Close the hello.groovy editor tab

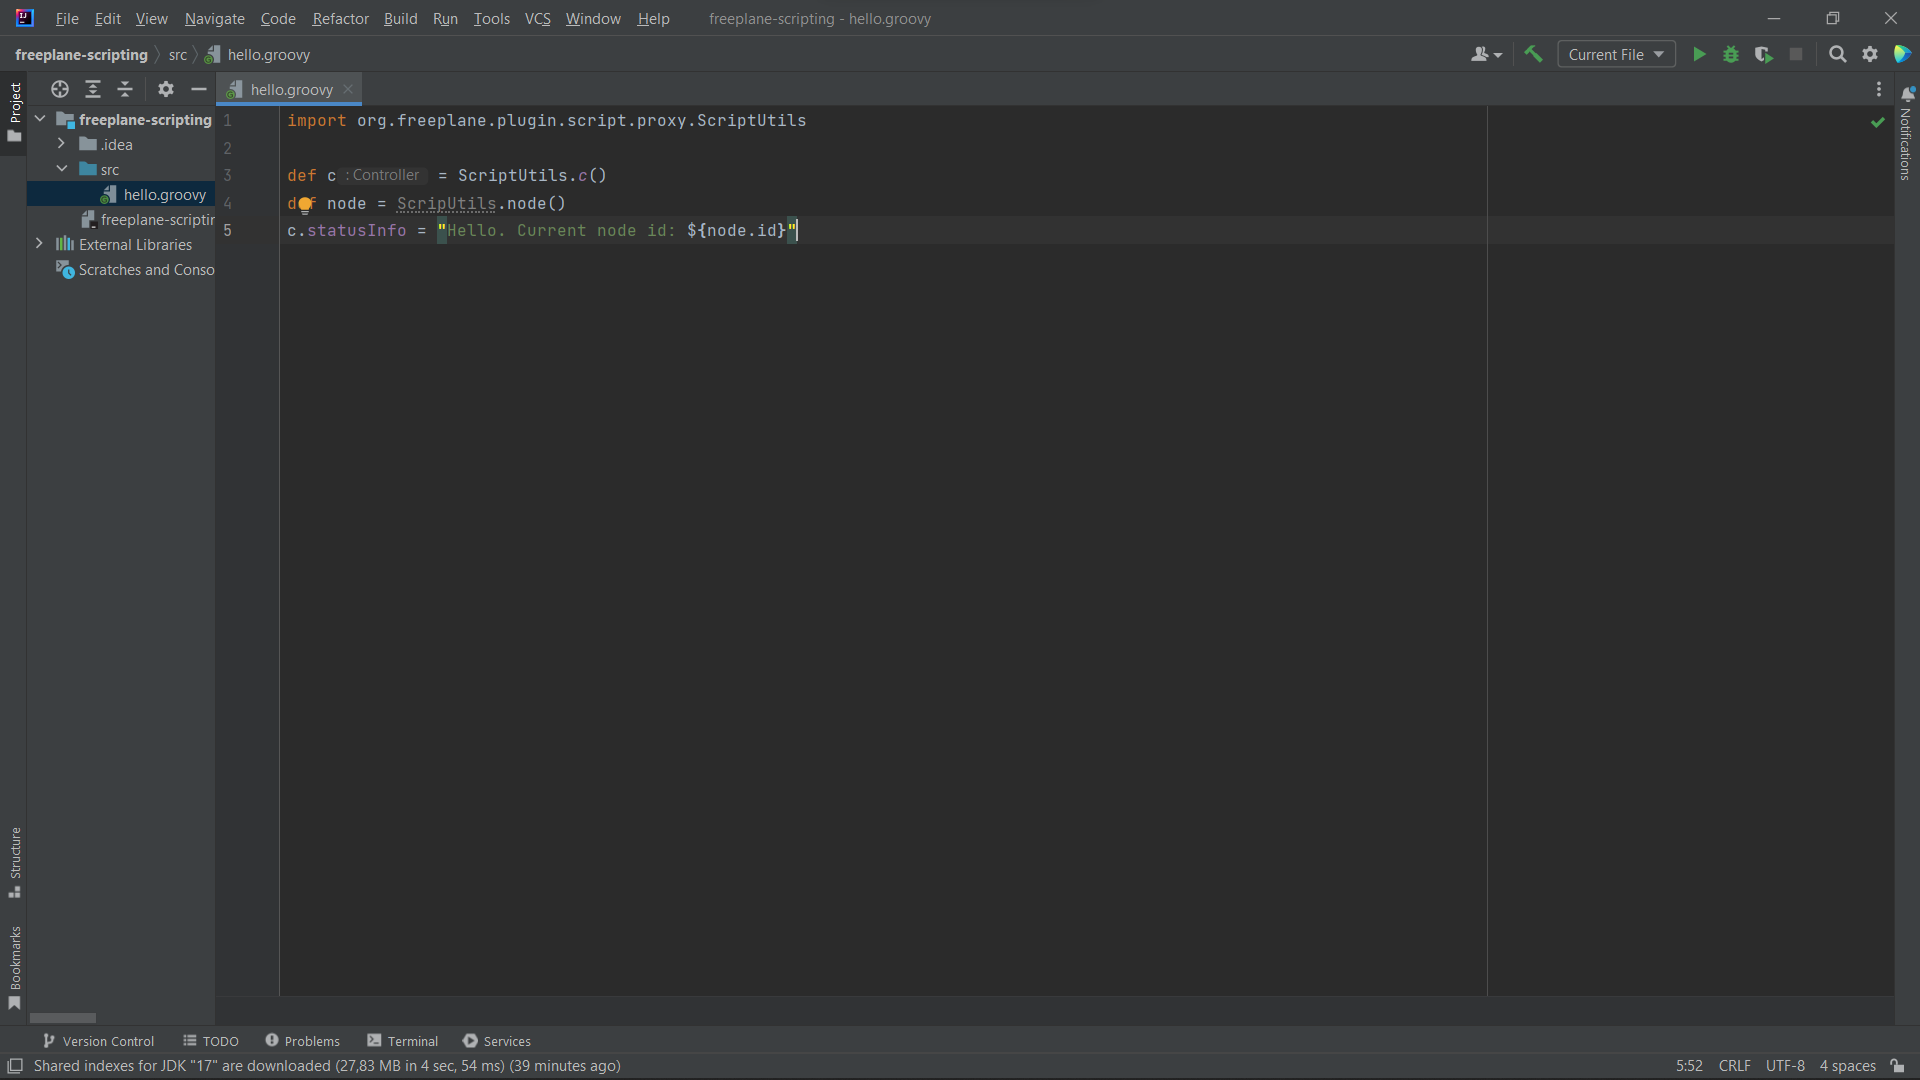click(348, 89)
